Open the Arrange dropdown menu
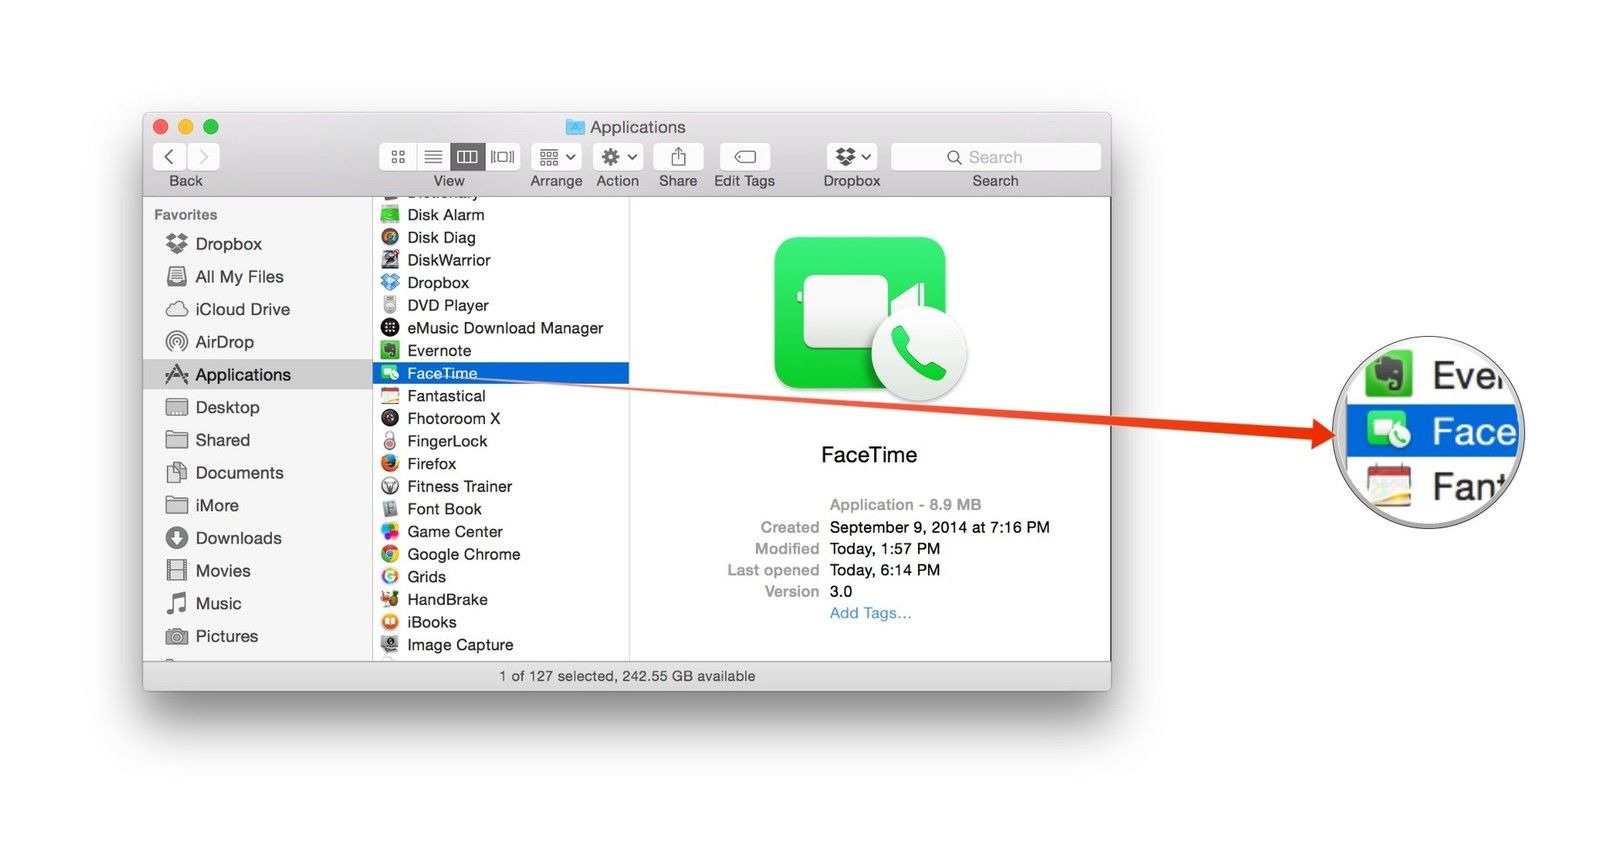This screenshot has width=1600, height=865. [557, 157]
